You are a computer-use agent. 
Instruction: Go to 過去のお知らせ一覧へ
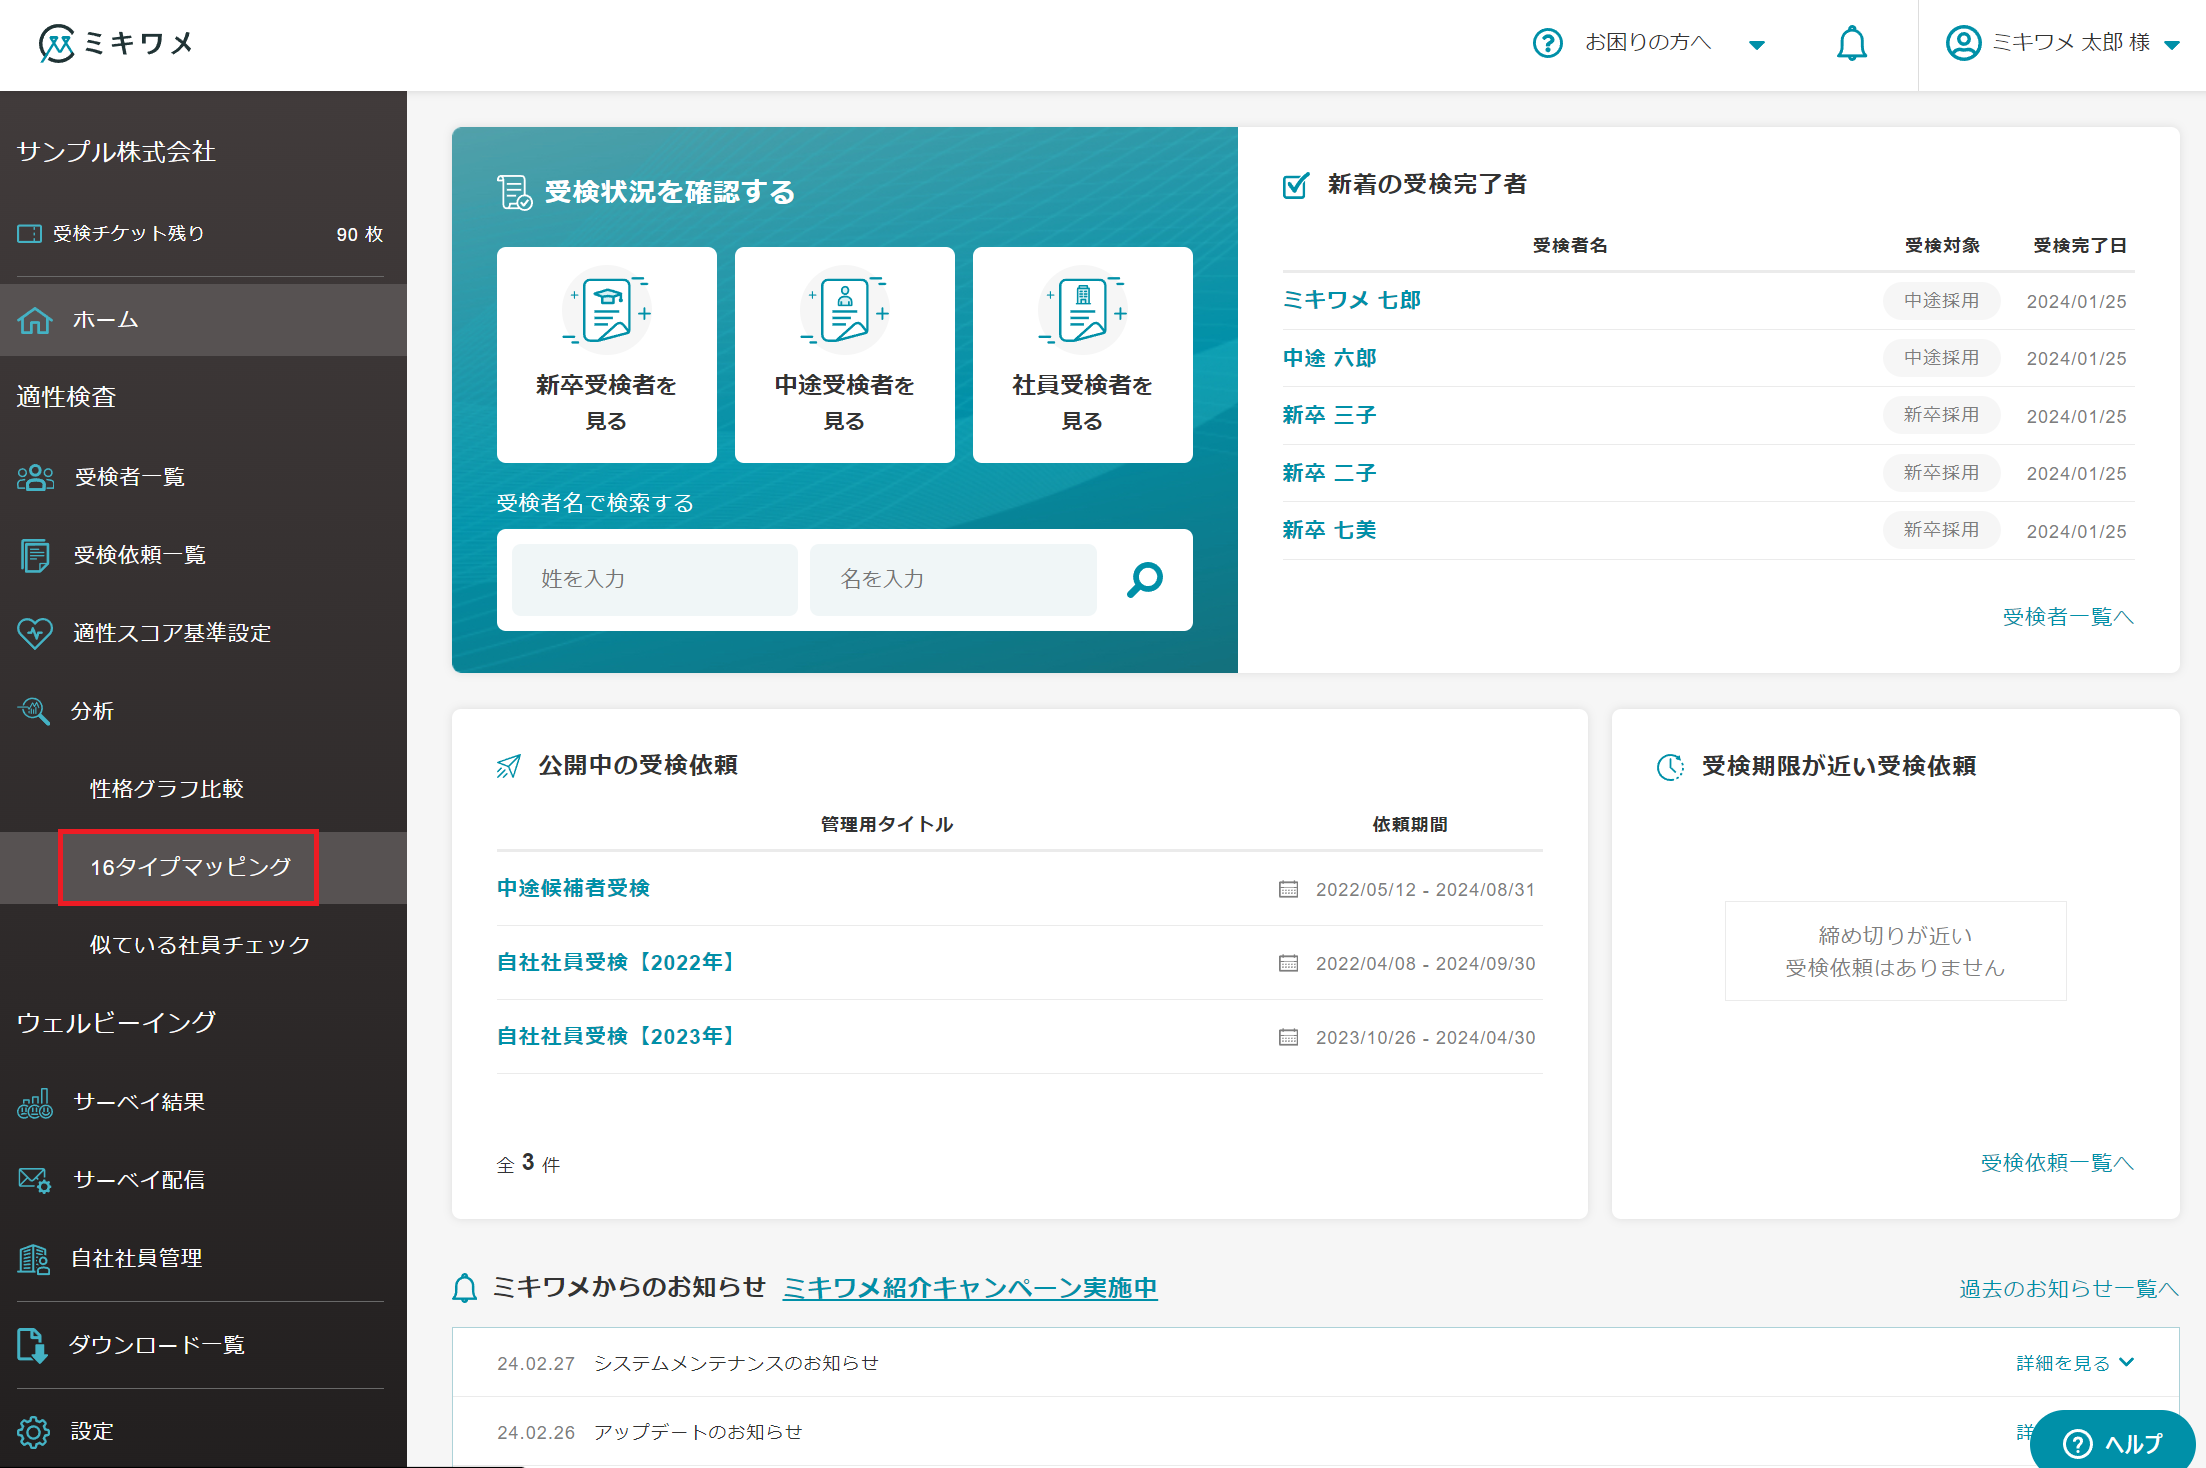(2068, 1289)
